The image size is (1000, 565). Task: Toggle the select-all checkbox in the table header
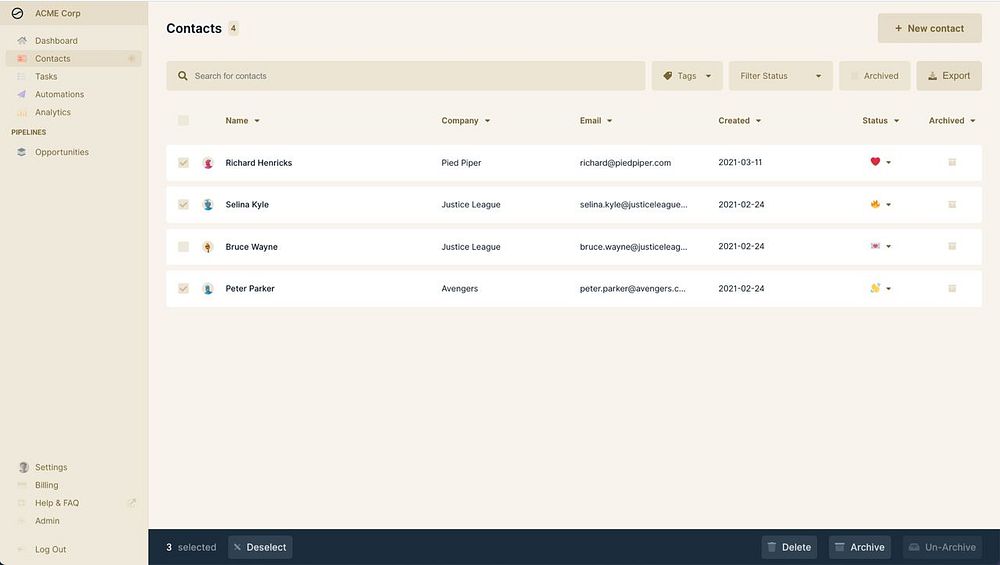pyautogui.click(x=183, y=121)
